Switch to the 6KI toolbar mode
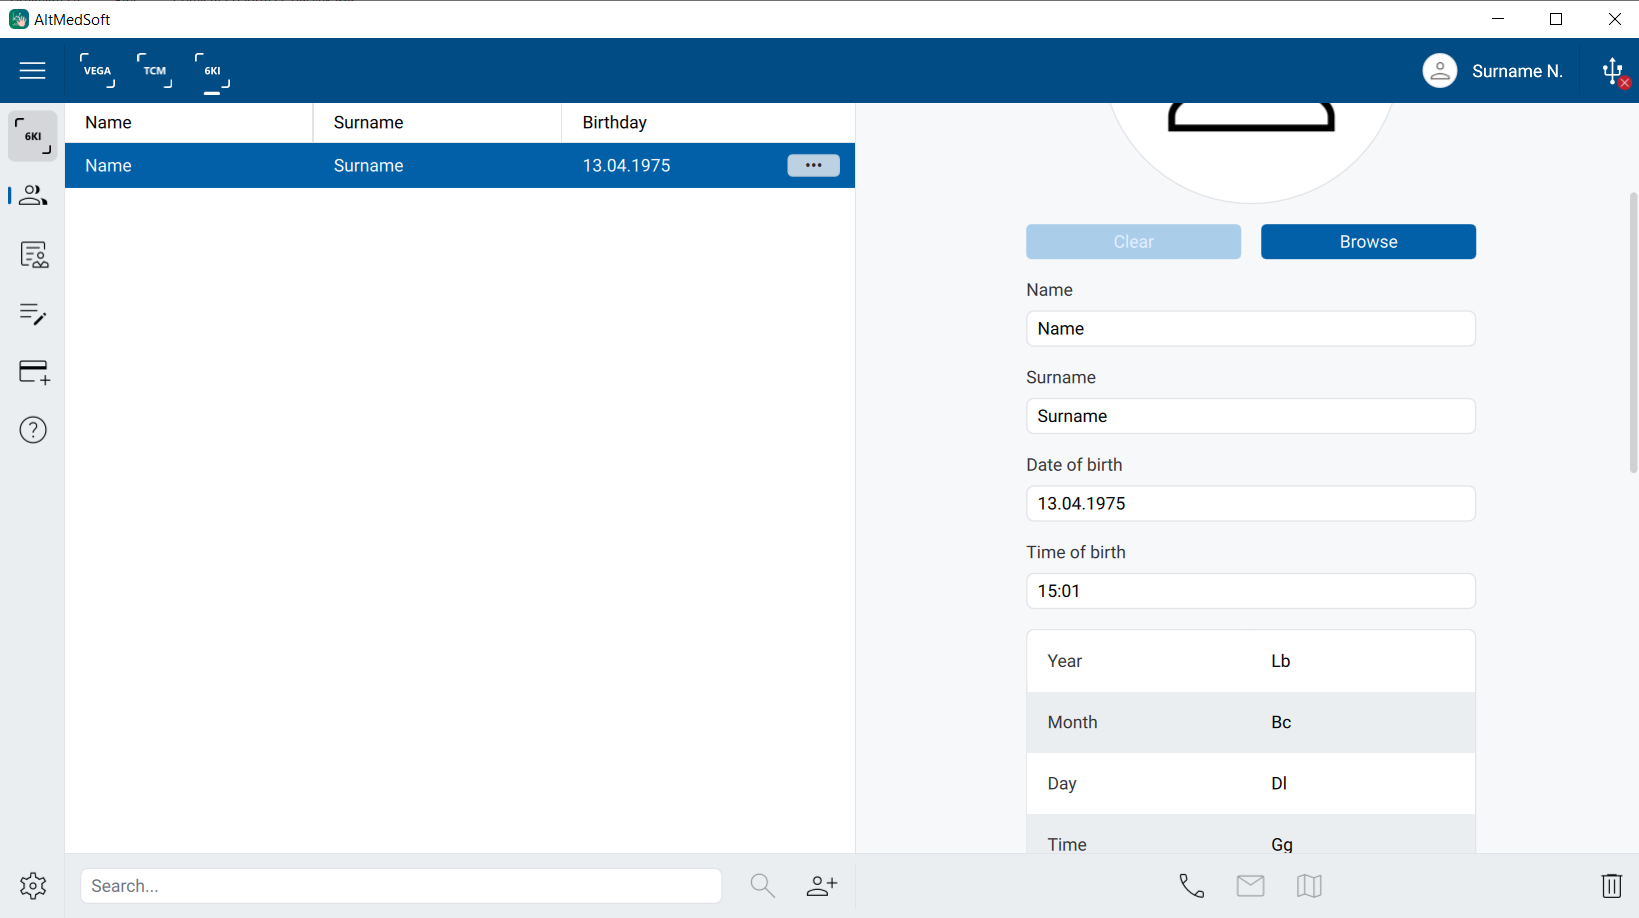Viewport: 1639px width, 918px height. 212,71
